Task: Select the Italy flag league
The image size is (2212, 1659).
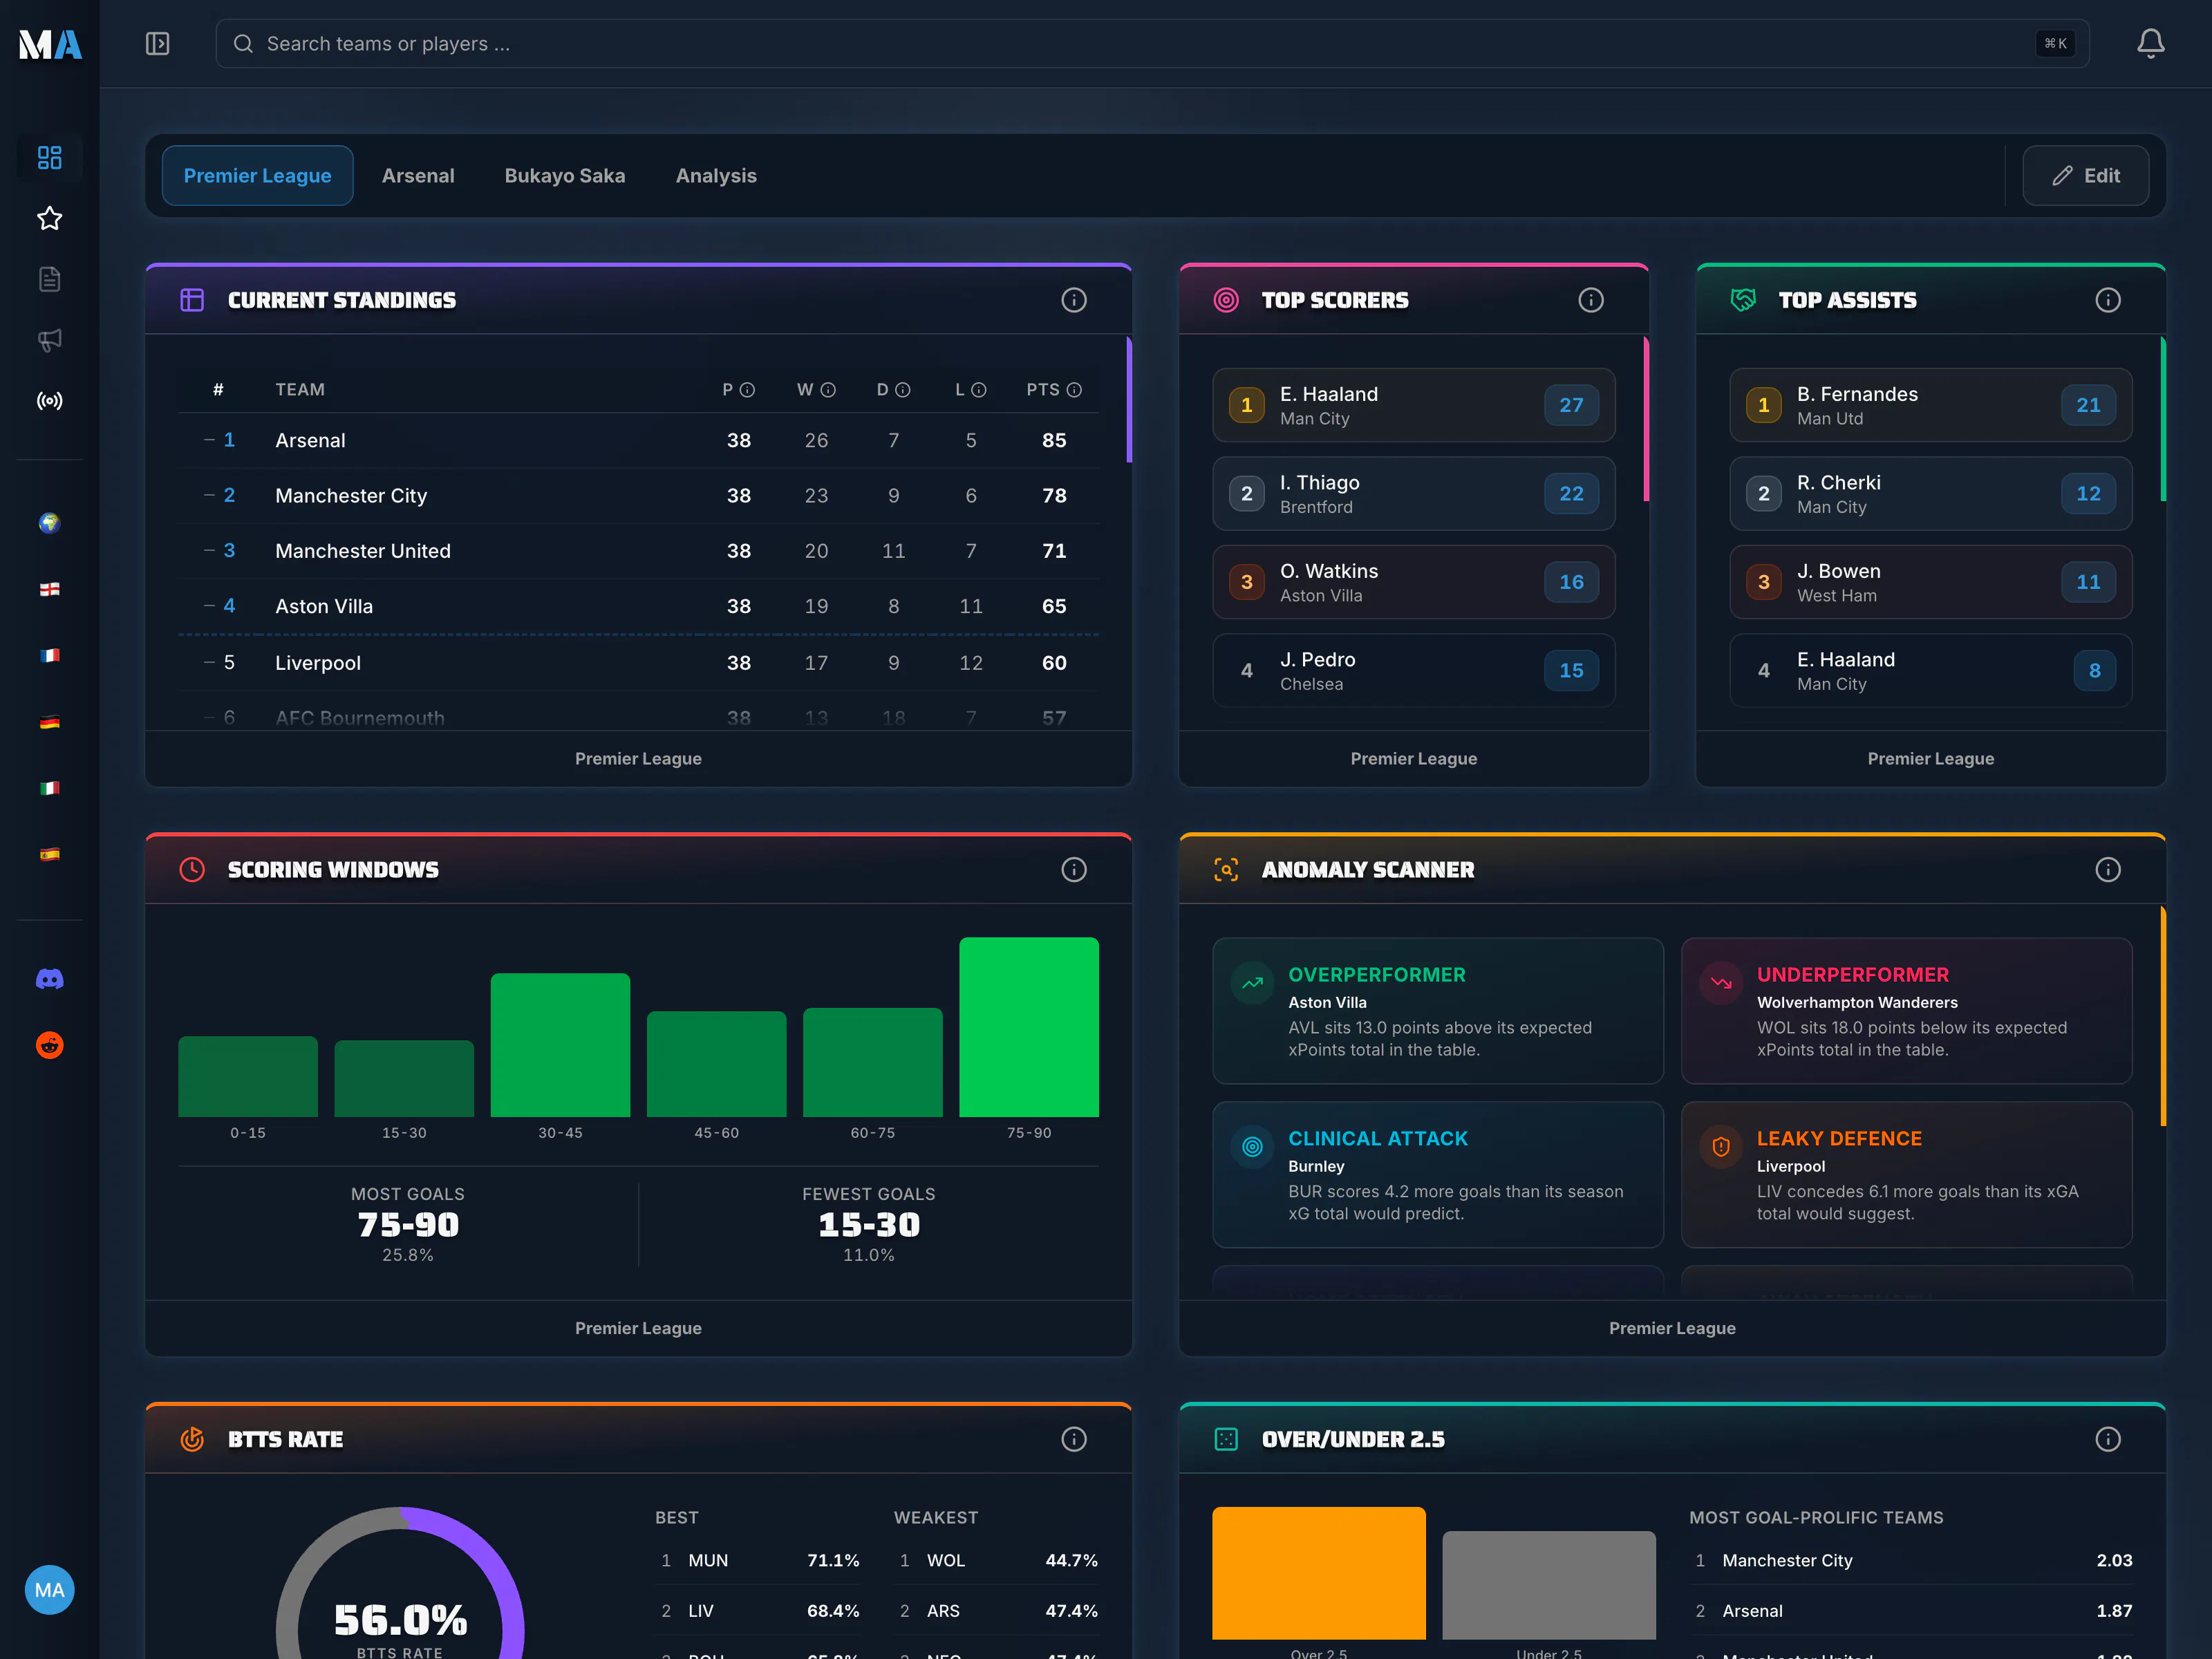Action: point(49,788)
